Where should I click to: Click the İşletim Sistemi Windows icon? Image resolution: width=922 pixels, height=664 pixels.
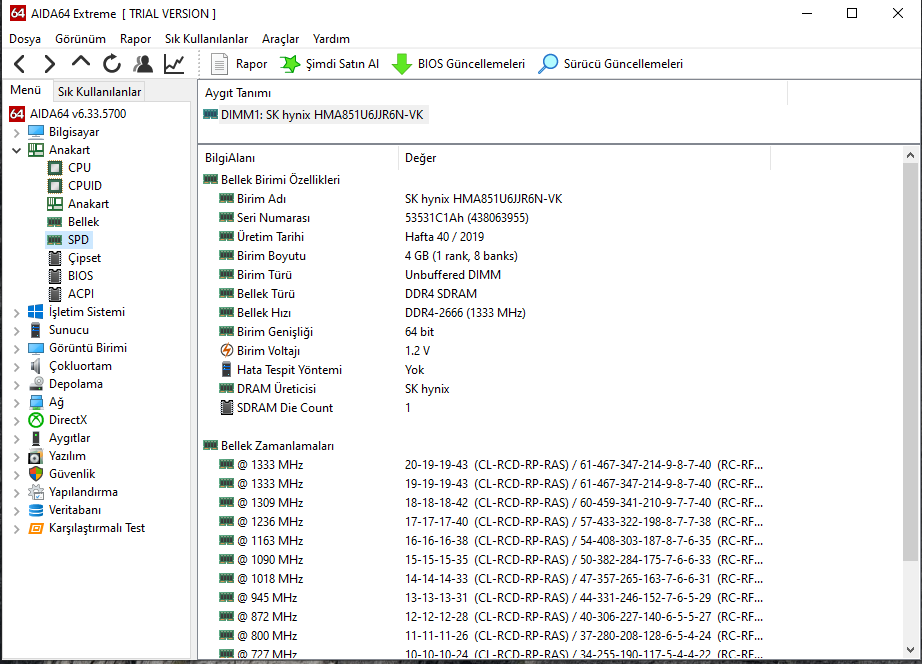36,312
